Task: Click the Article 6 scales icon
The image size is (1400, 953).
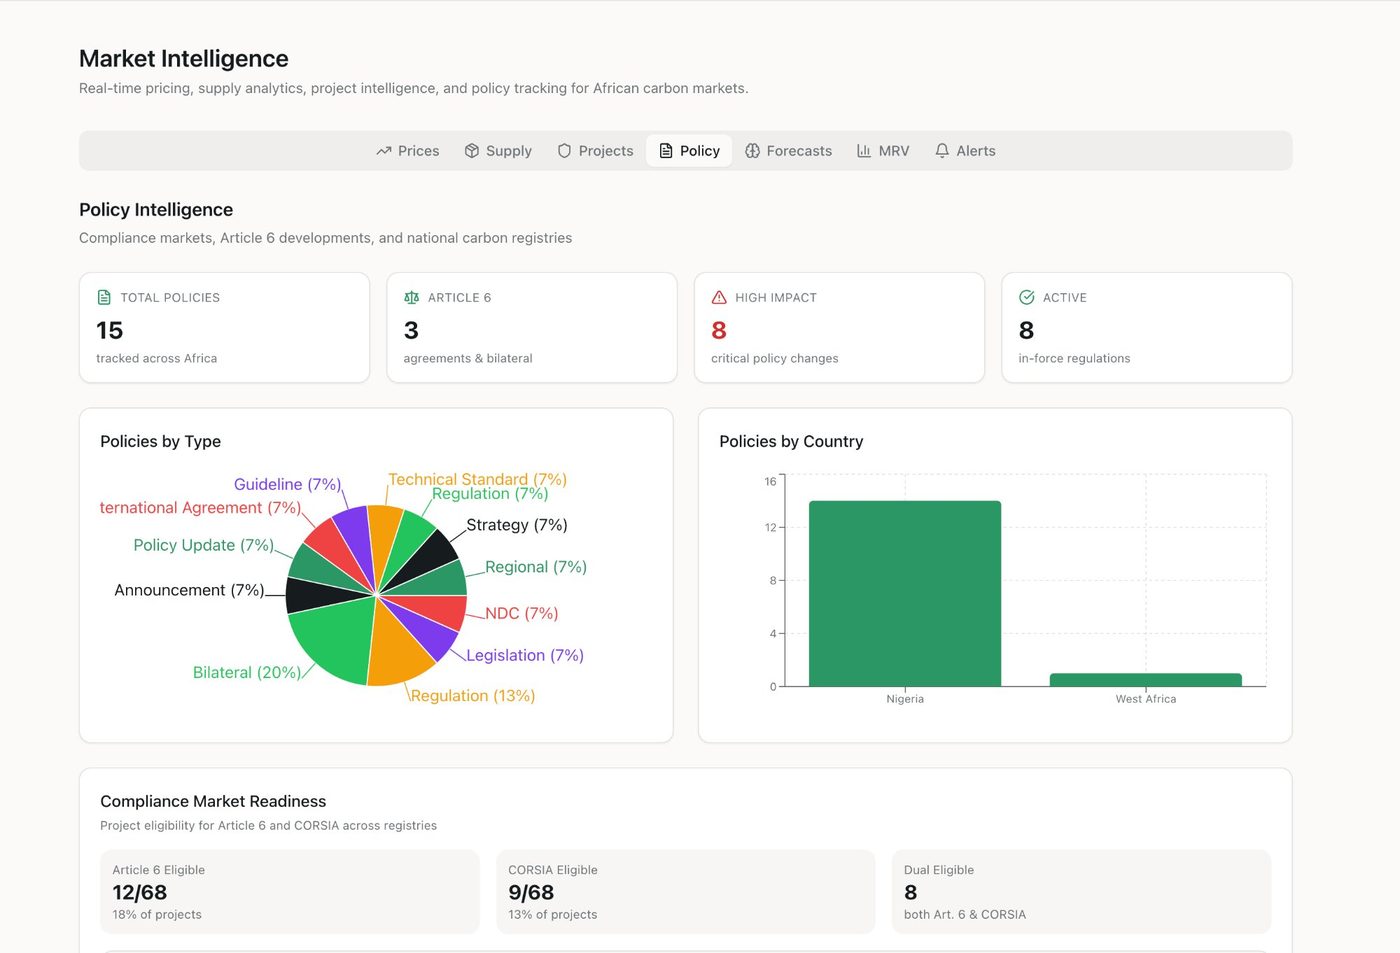Action: pyautogui.click(x=411, y=297)
